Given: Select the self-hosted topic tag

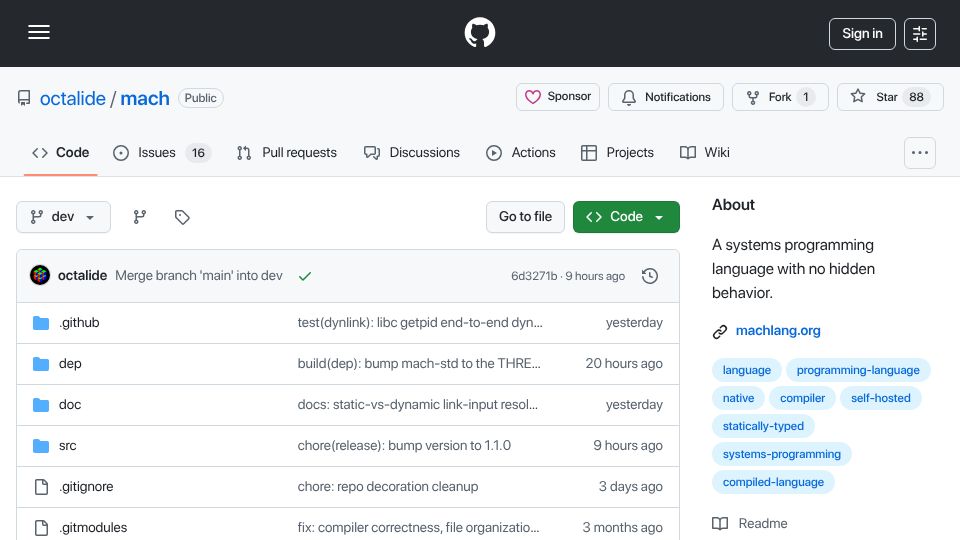Looking at the screenshot, I should (880, 398).
